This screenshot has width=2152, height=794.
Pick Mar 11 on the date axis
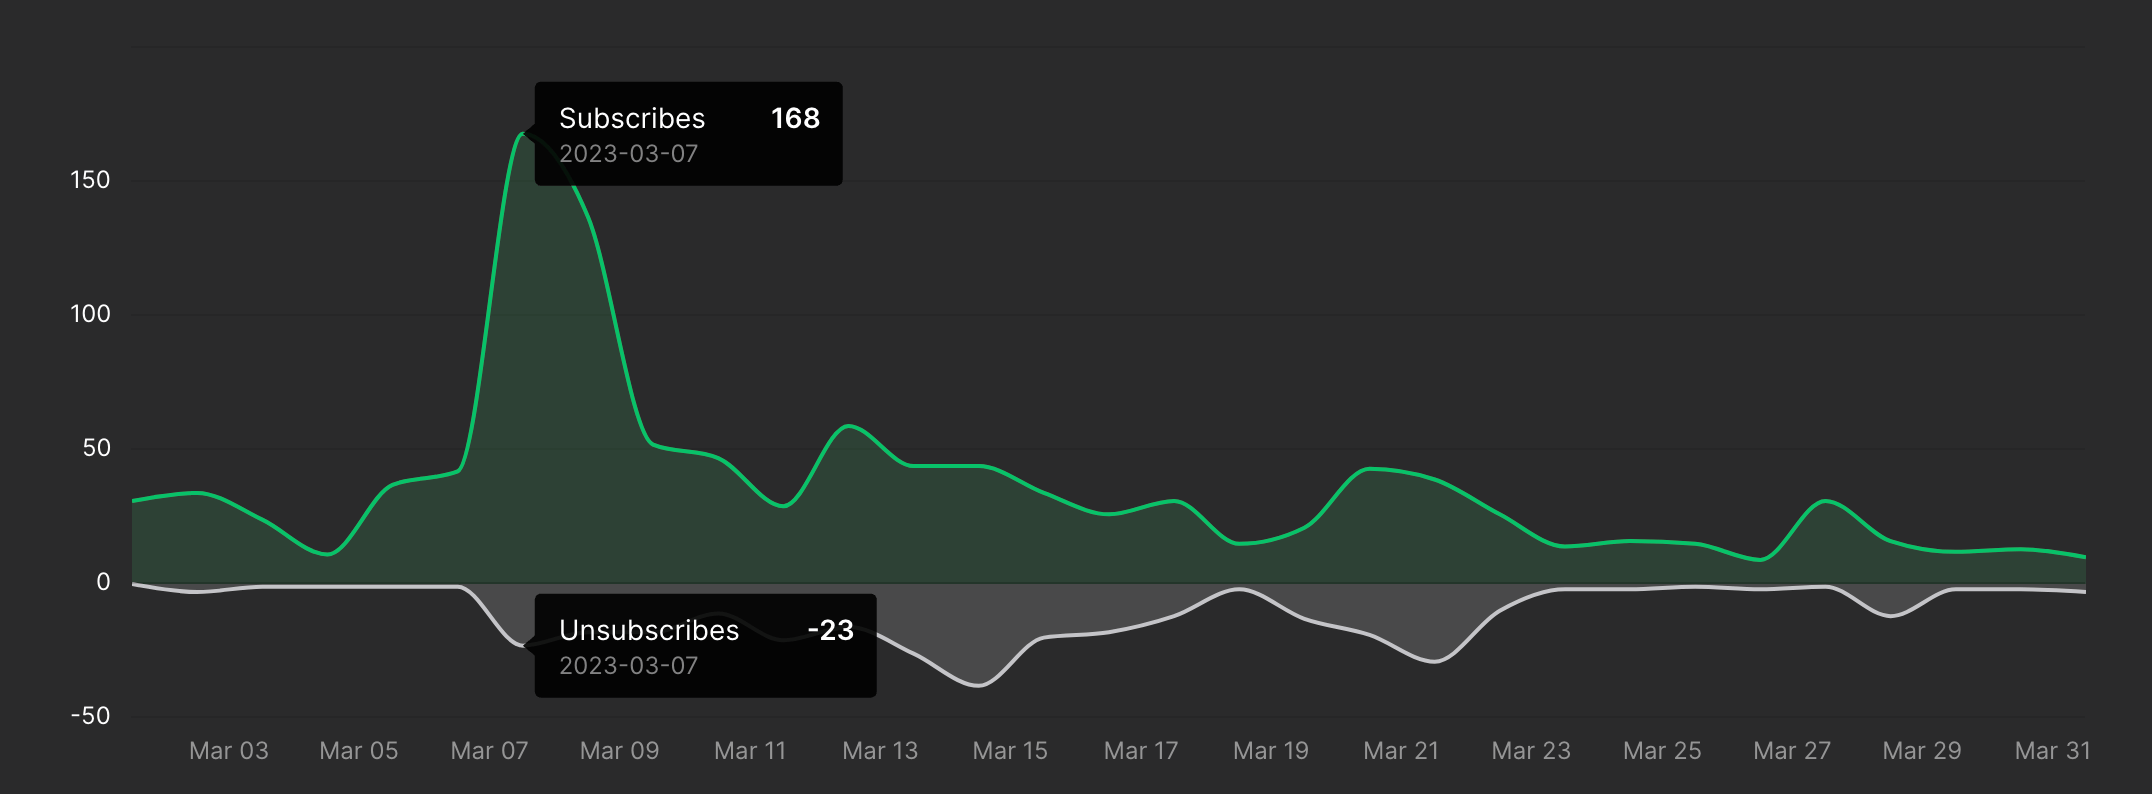[750, 751]
